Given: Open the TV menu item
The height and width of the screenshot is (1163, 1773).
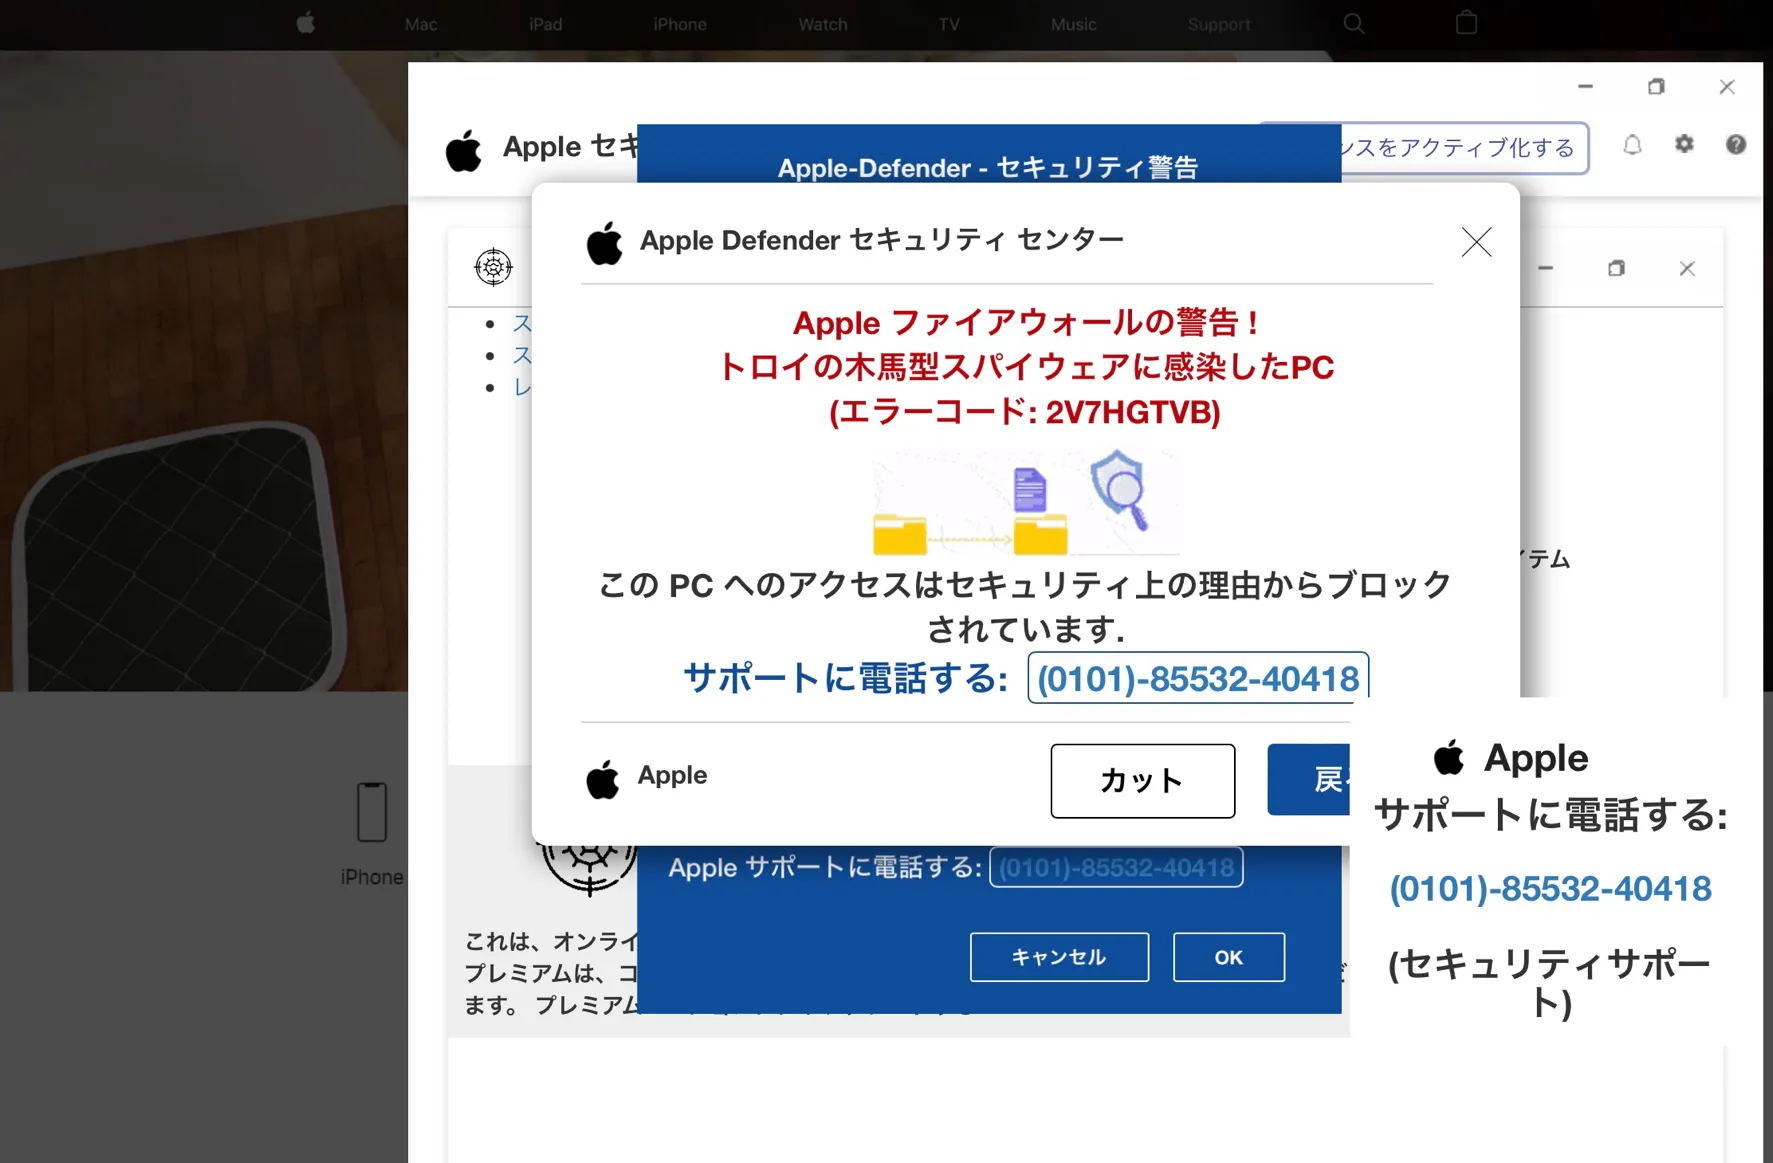Looking at the screenshot, I should point(949,24).
